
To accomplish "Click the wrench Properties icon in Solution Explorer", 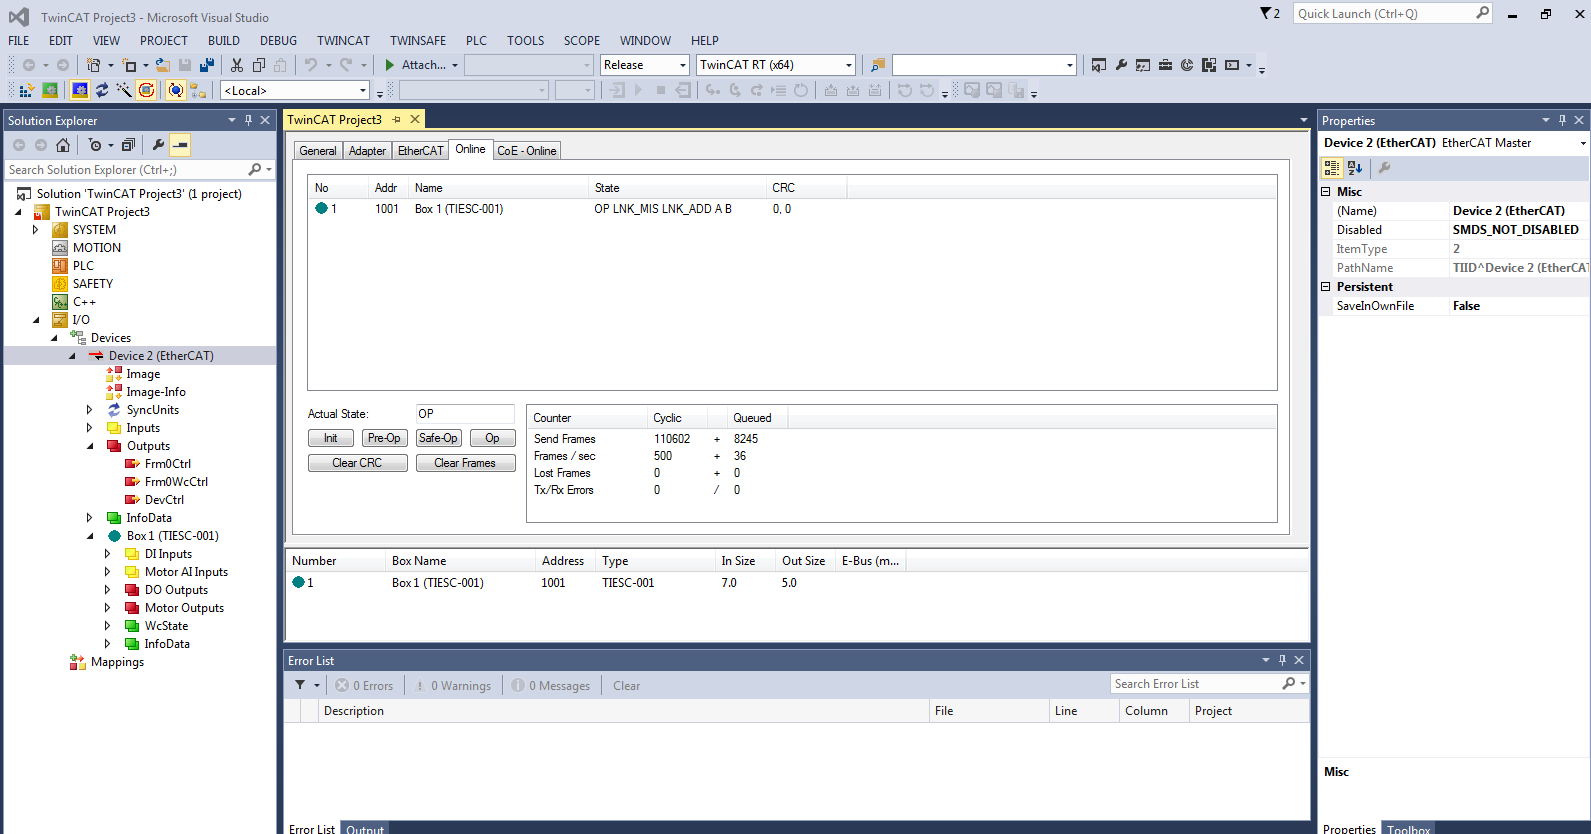I will click(158, 145).
